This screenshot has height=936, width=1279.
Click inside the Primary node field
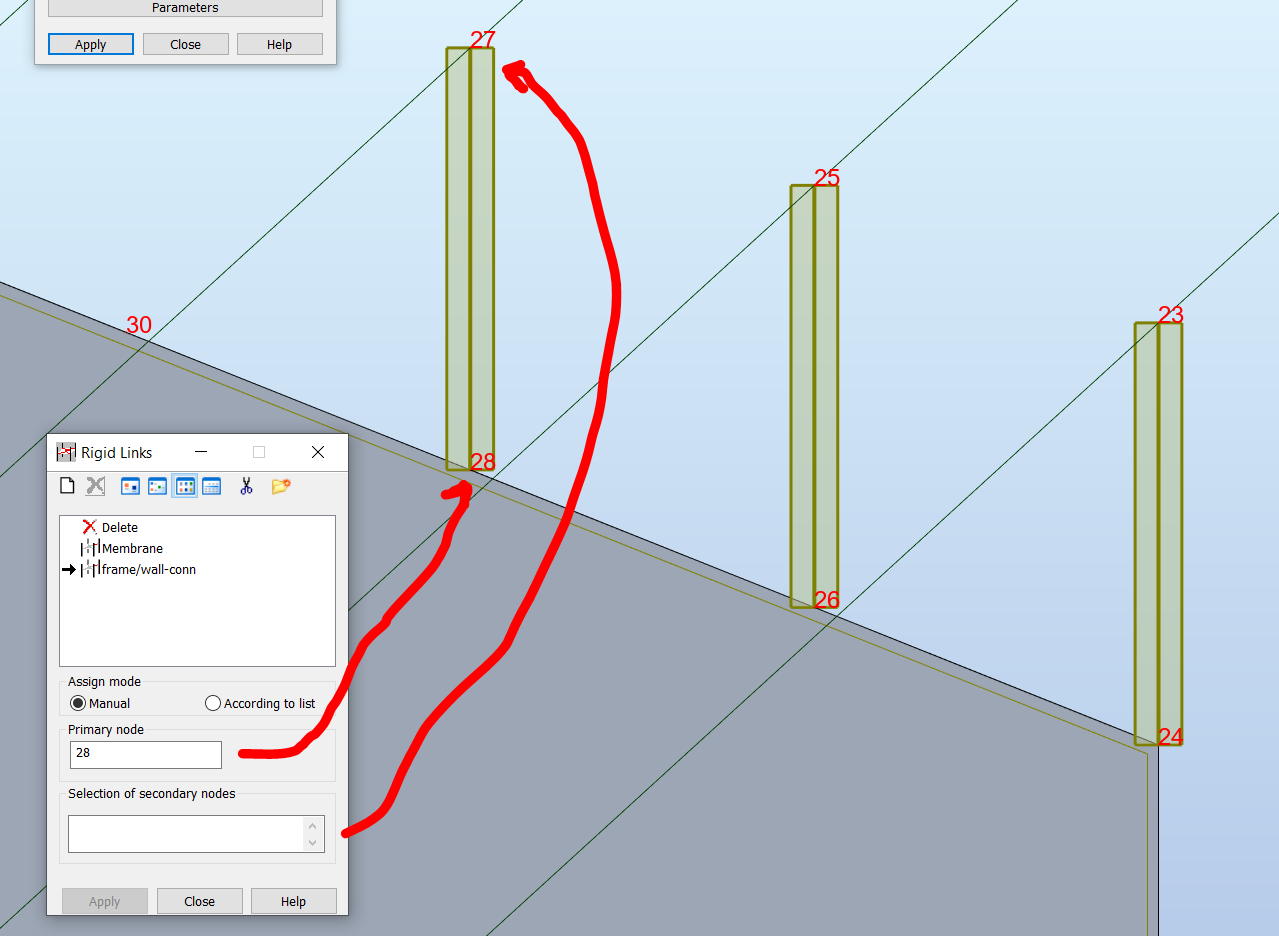coord(145,754)
